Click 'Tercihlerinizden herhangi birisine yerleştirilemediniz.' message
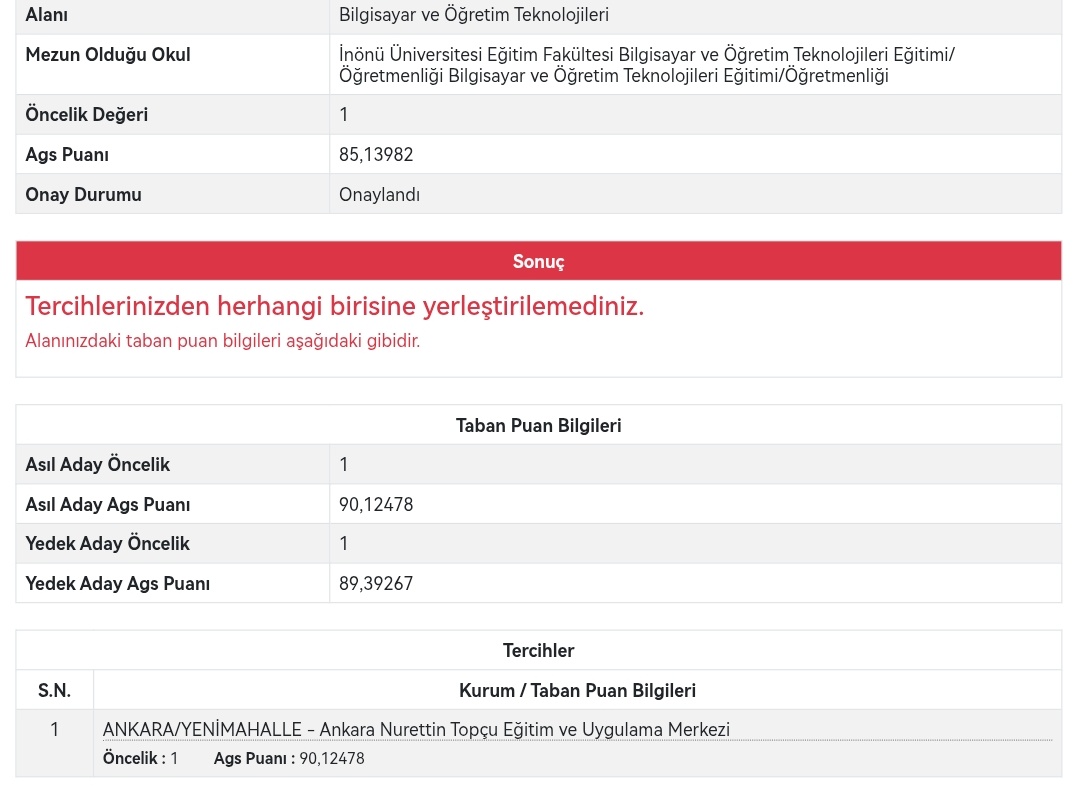The width and height of the screenshot is (1080, 802). [335, 306]
